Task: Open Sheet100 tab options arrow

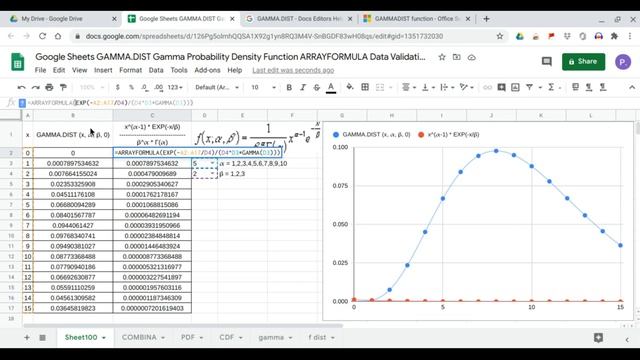Action: tap(104, 338)
